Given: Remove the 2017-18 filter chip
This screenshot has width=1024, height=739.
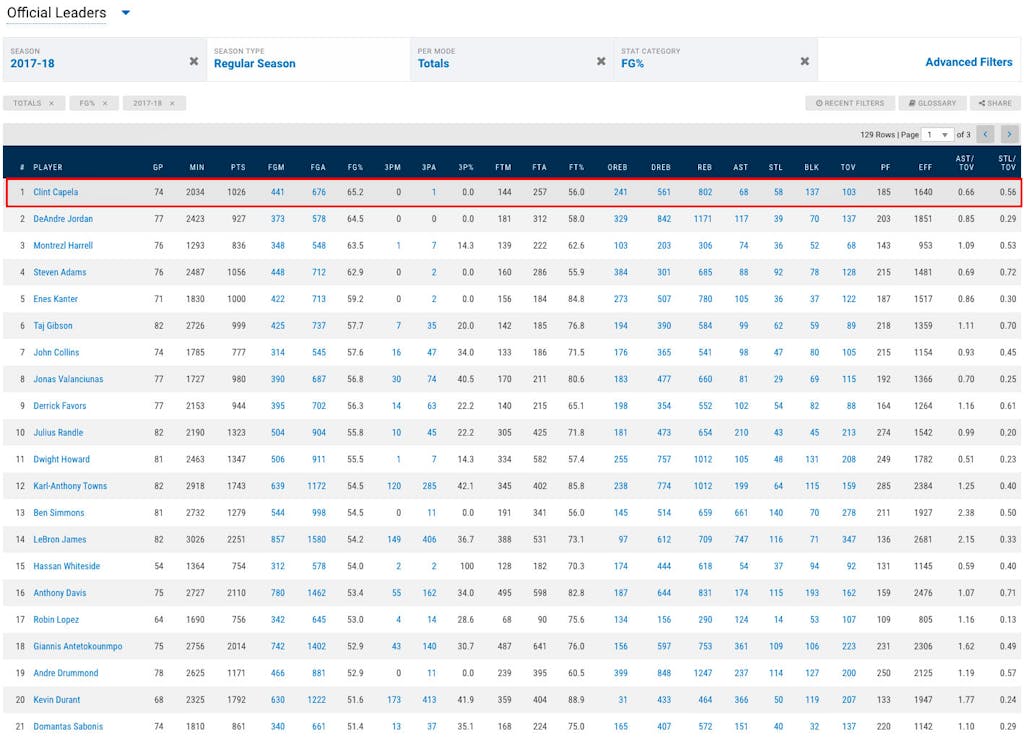Looking at the screenshot, I should (172, 103).
